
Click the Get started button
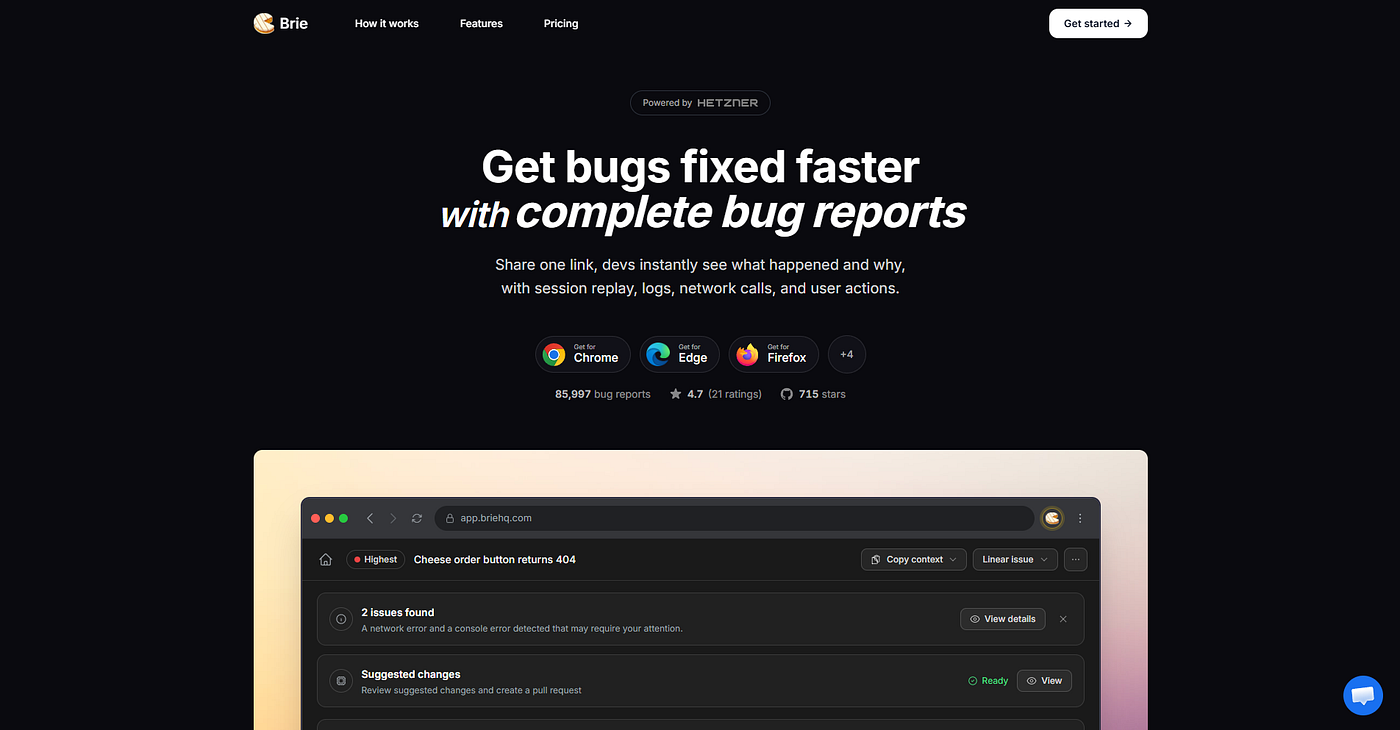[1098, 23]
